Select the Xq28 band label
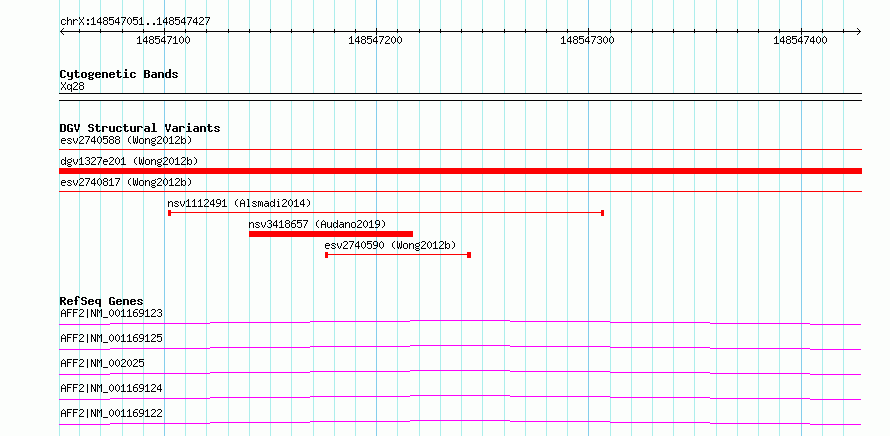This screenshot has height=436, width=890. click(72, 87)
